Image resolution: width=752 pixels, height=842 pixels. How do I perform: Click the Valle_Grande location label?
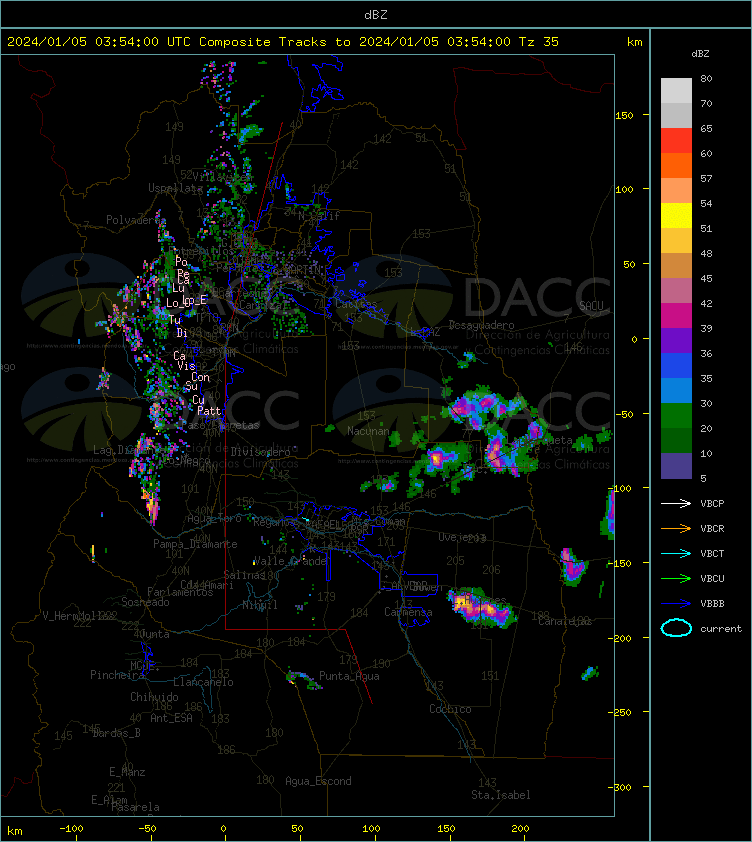tap(290, 561)
